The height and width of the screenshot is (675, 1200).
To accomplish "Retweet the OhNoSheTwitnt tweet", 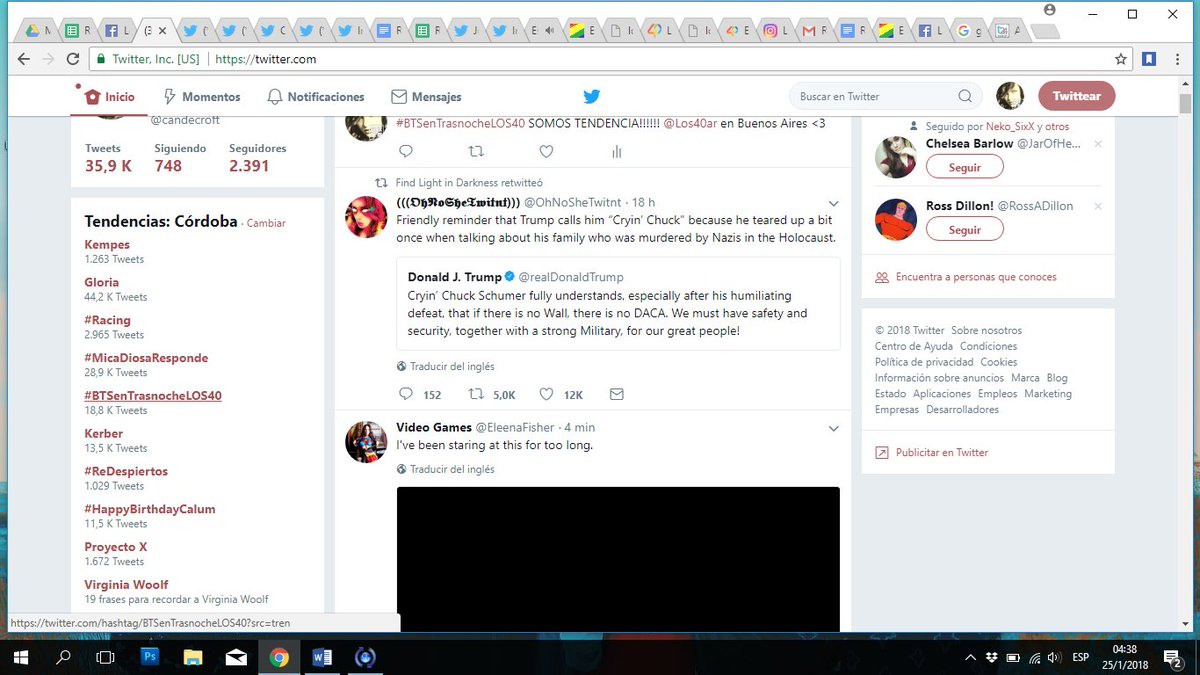I will click(x=477, y=394).
